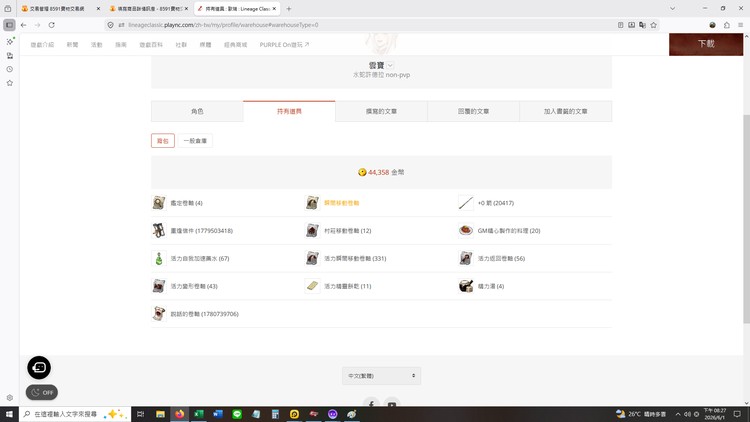Open the black chat bot bubble
The height and width of the screenshot is (422, 750).
tap(39, 367)
